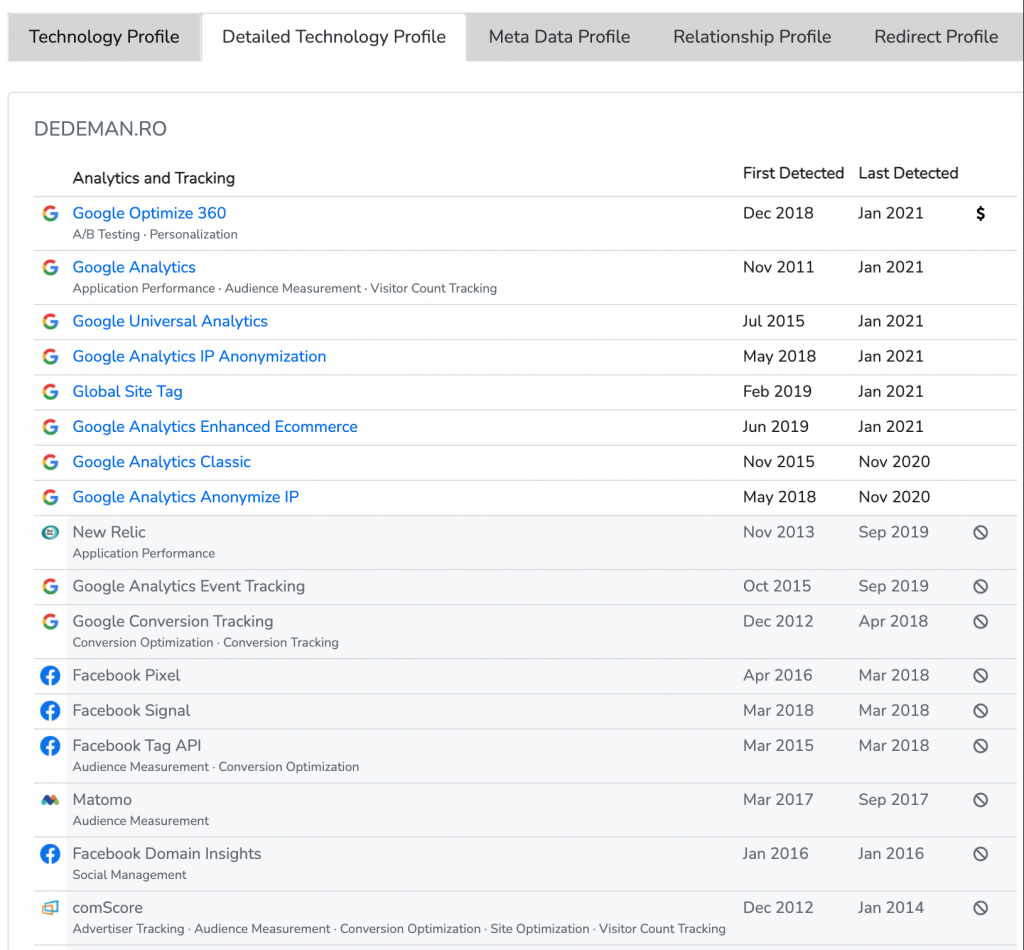
Task: Click the not-detected icon on comScore row
Action: 980,908
